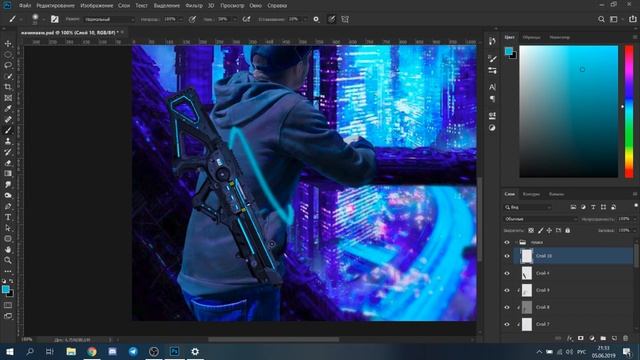Create a new layer
The image size is (640, 360).
click(x=614, y=338)
